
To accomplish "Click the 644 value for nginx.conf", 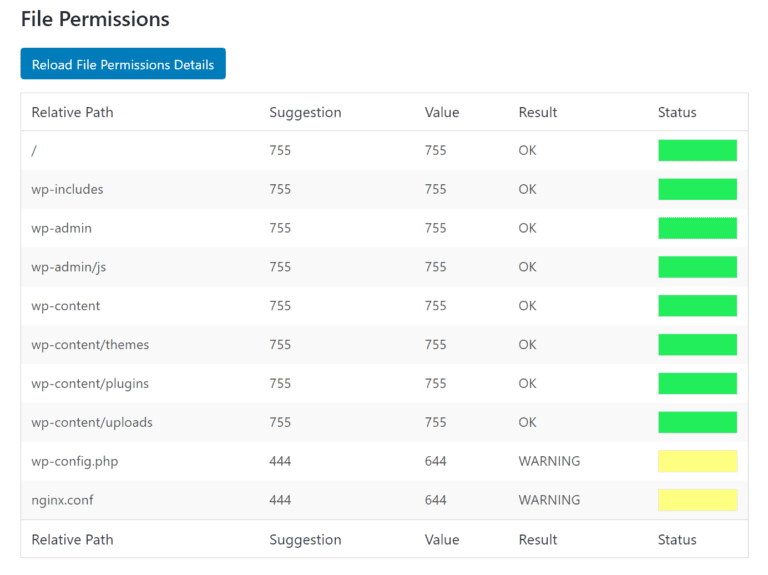I will click(x=435, y=500).
